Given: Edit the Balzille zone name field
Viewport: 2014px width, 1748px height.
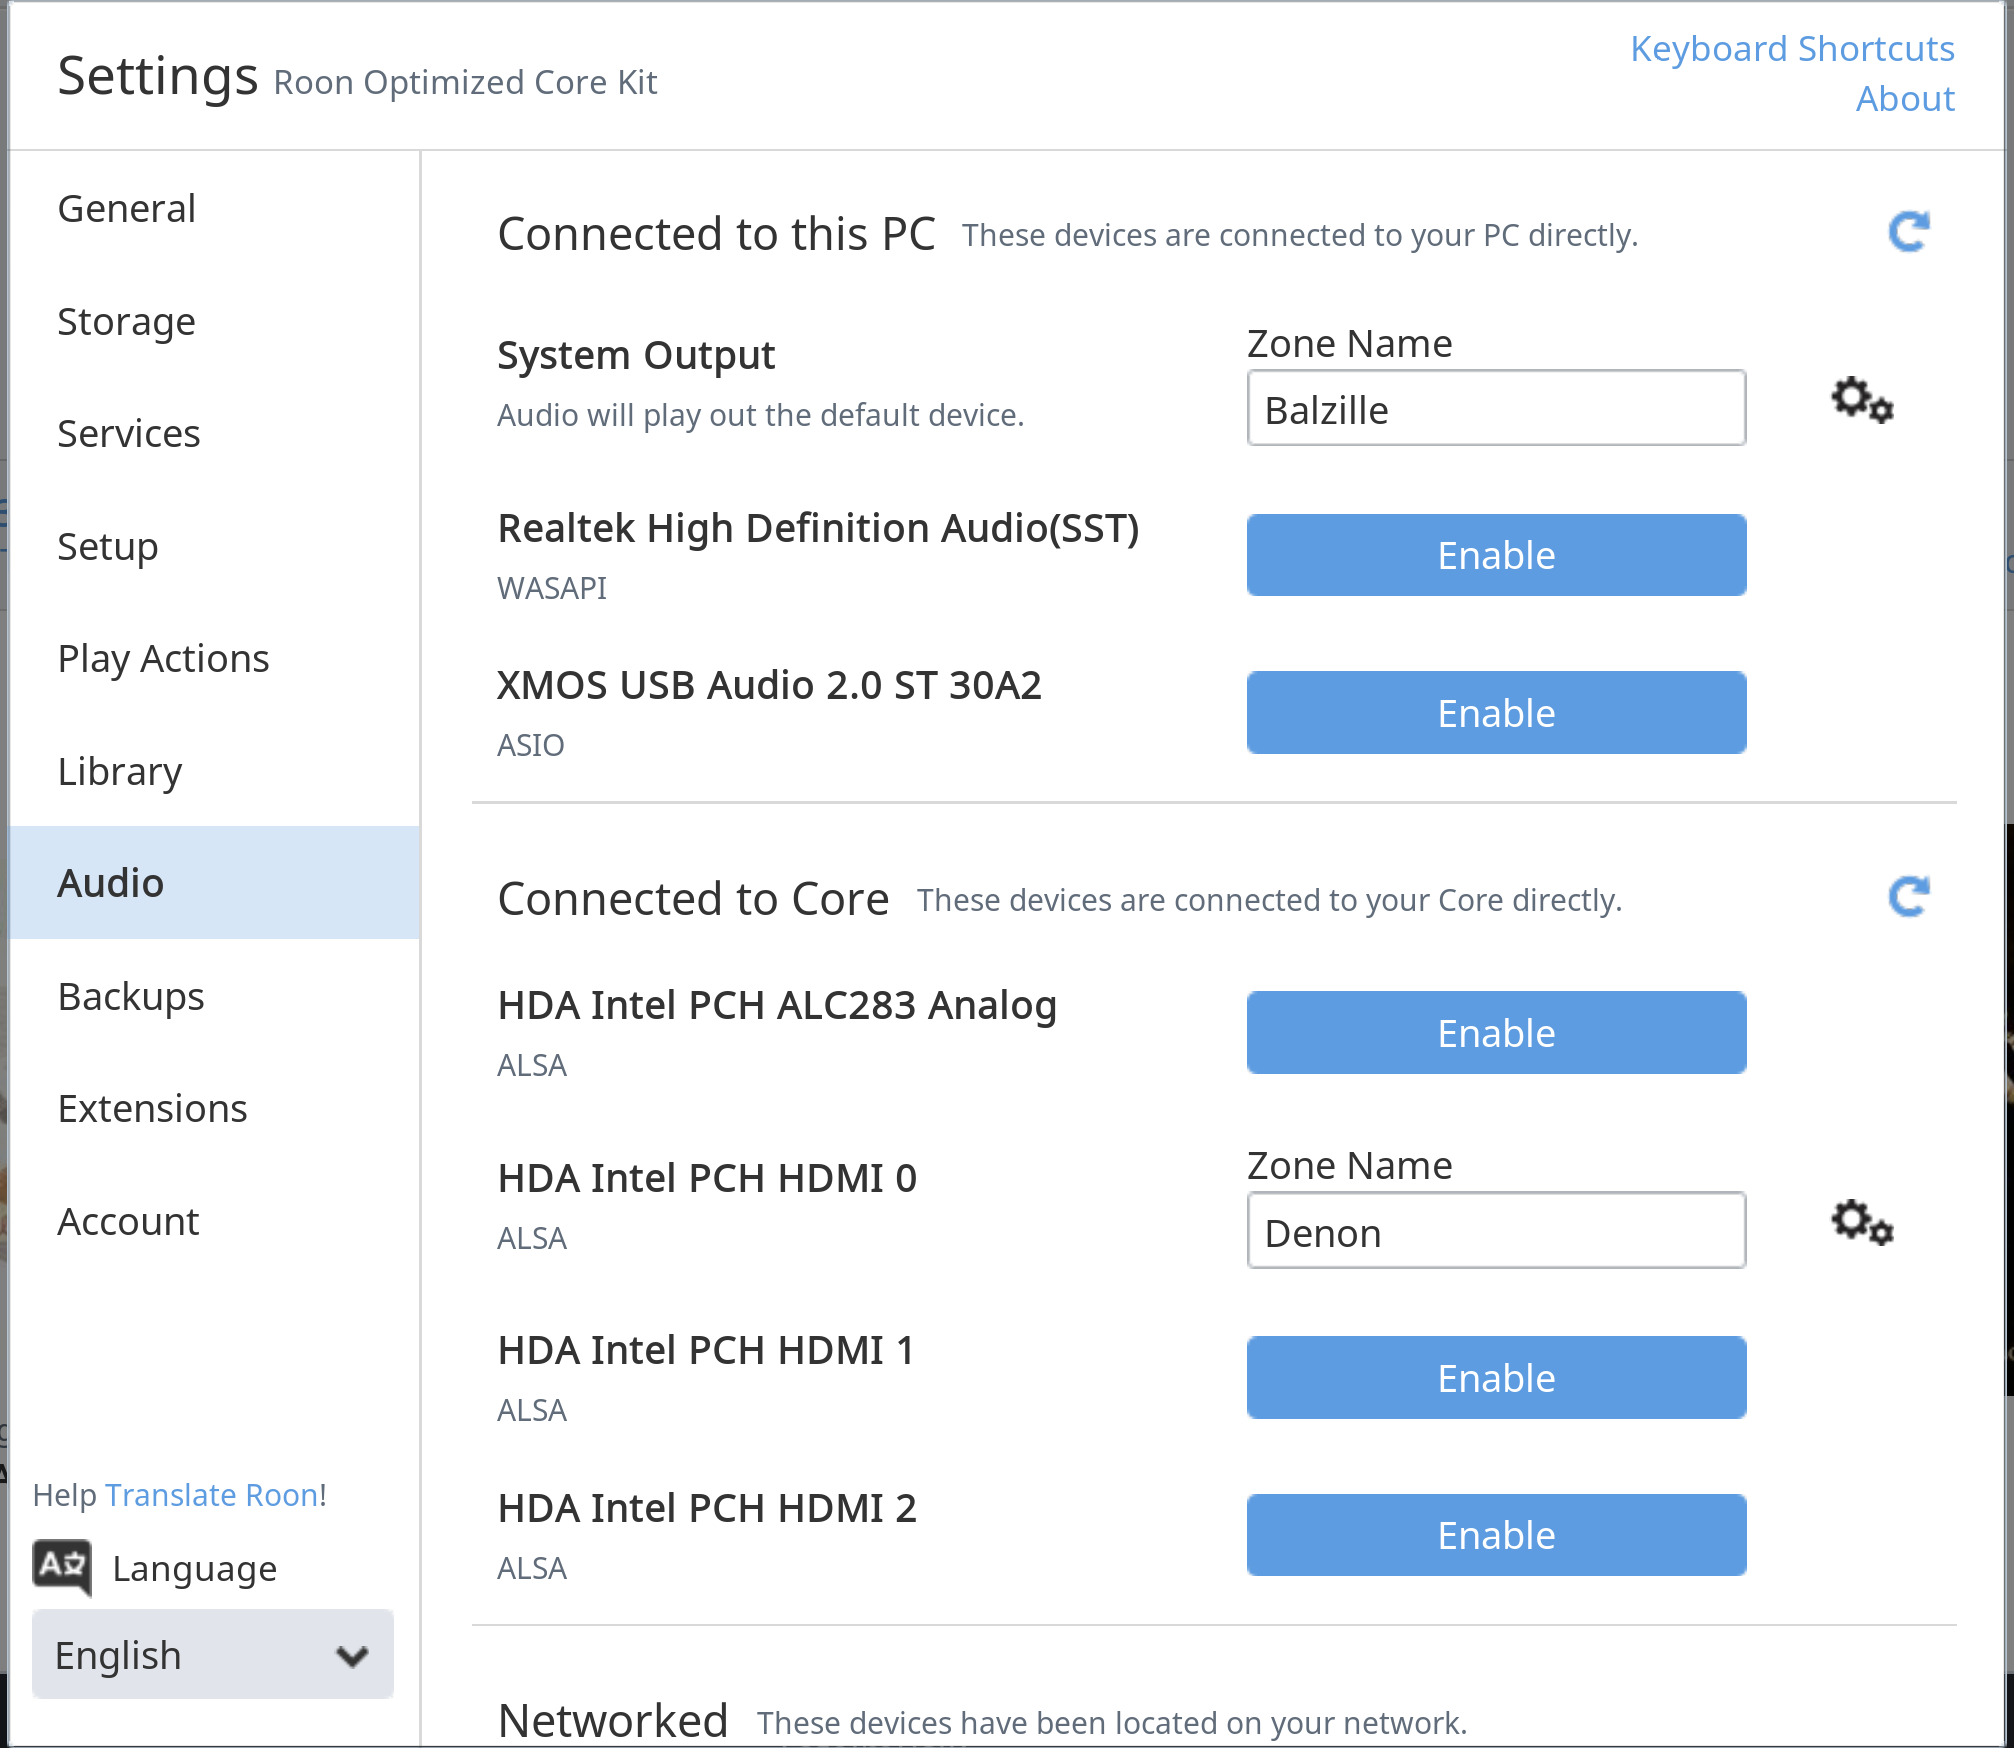Looking at the screenshot, I should 1496,408.
